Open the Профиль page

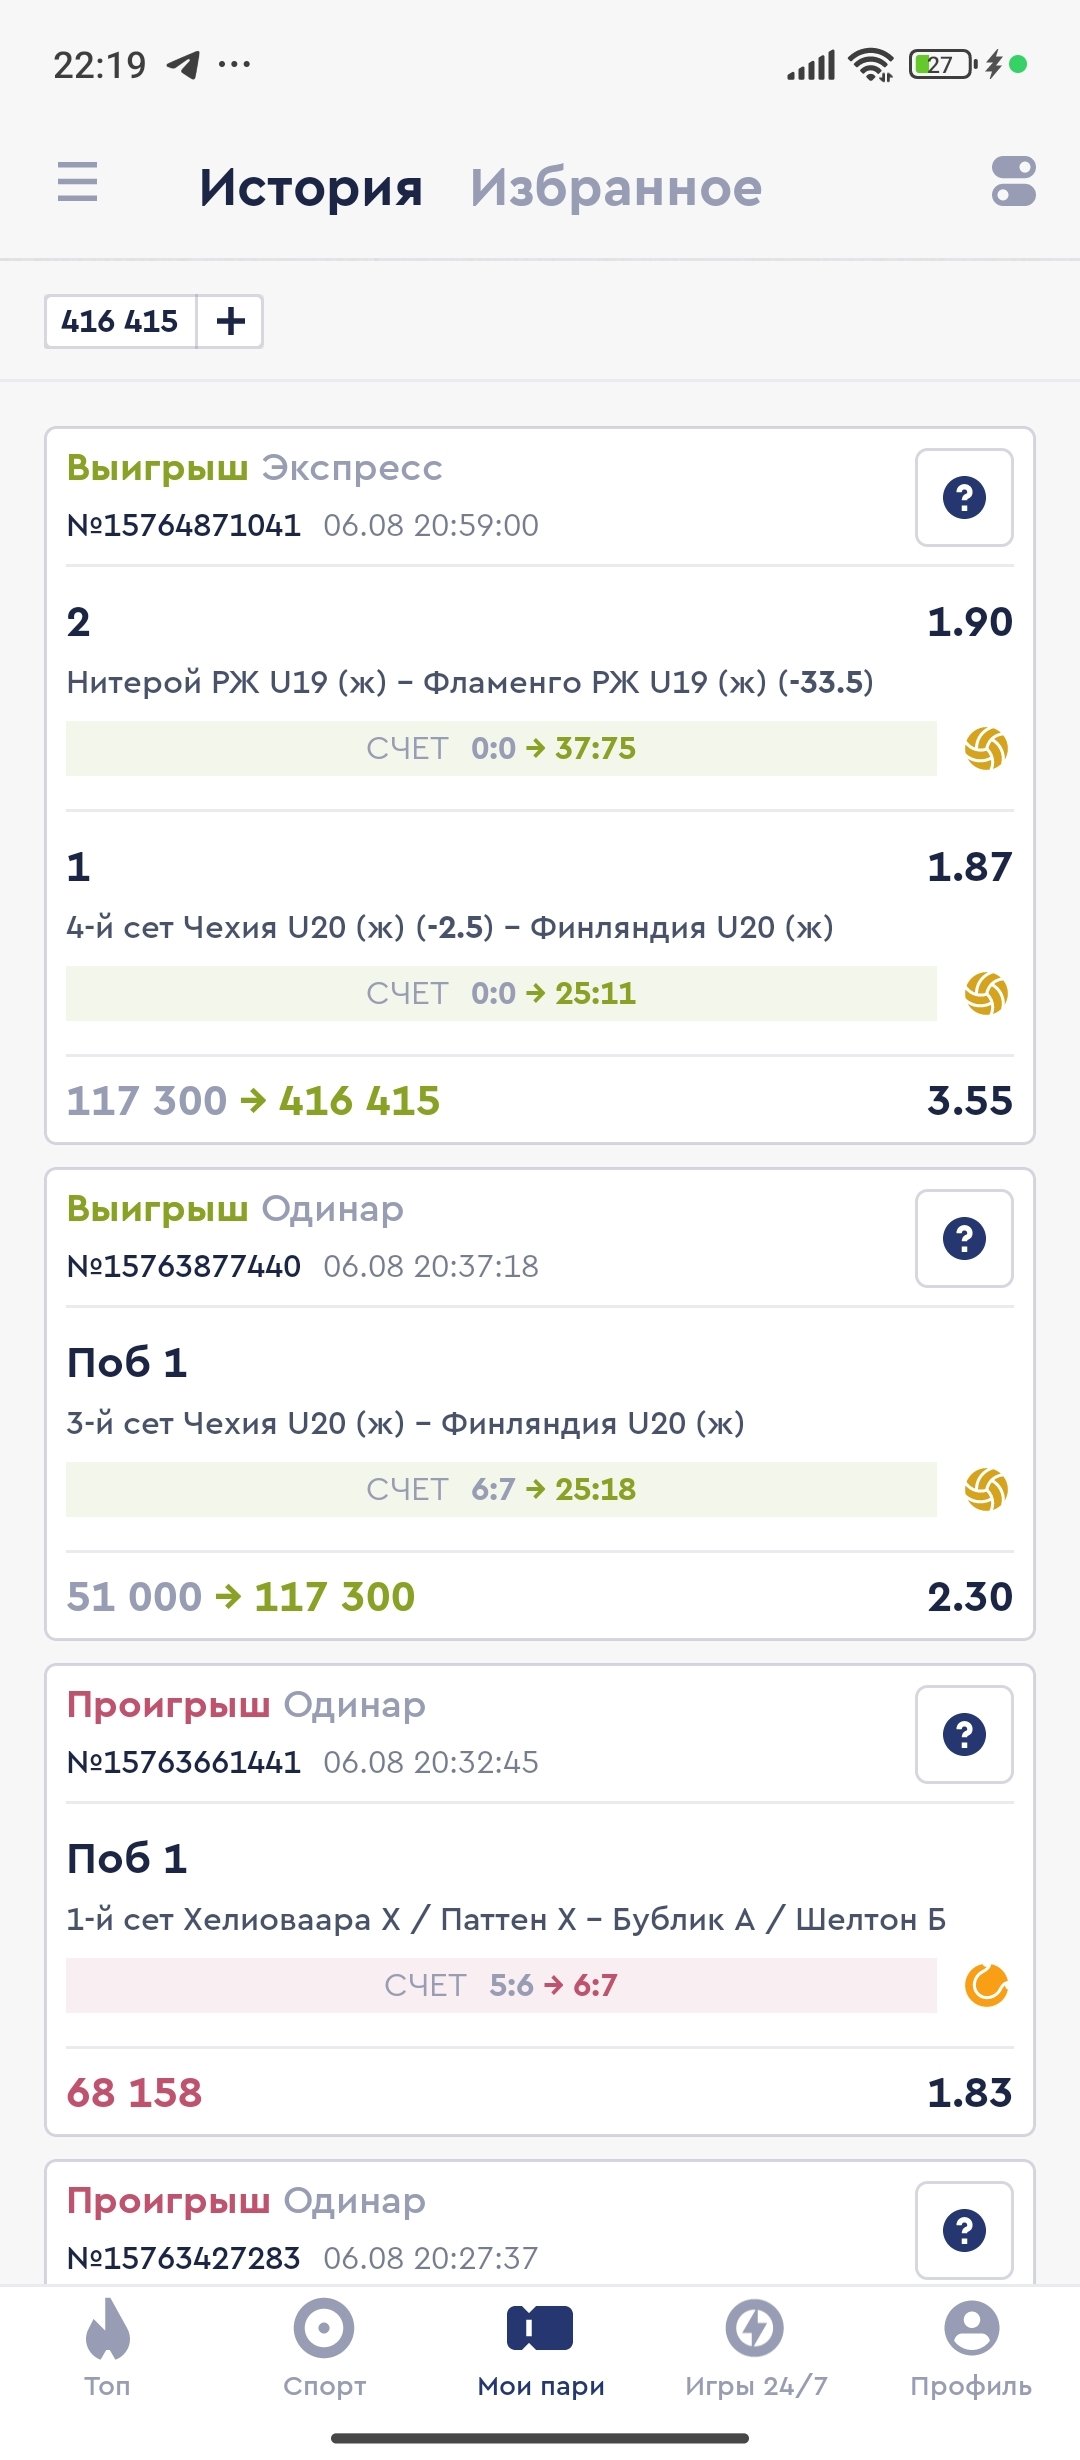click(x=971, y=2347)
